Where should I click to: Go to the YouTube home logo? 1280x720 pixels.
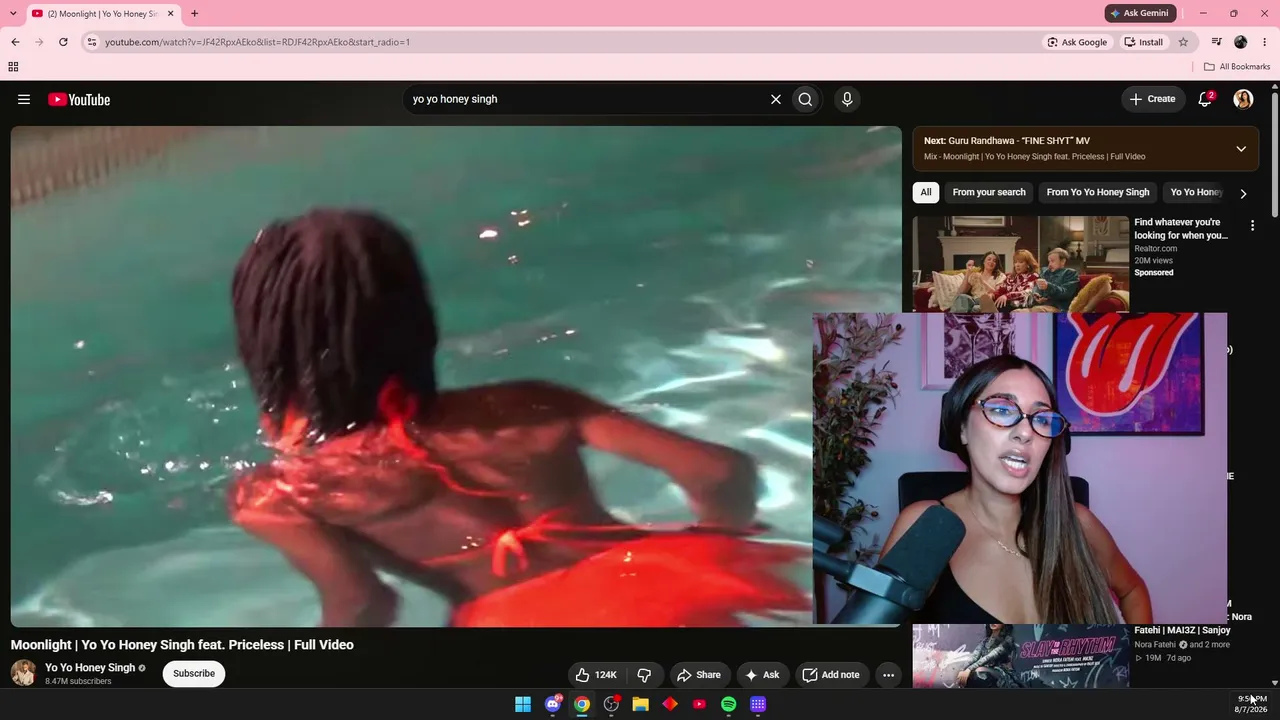(79, 99)
